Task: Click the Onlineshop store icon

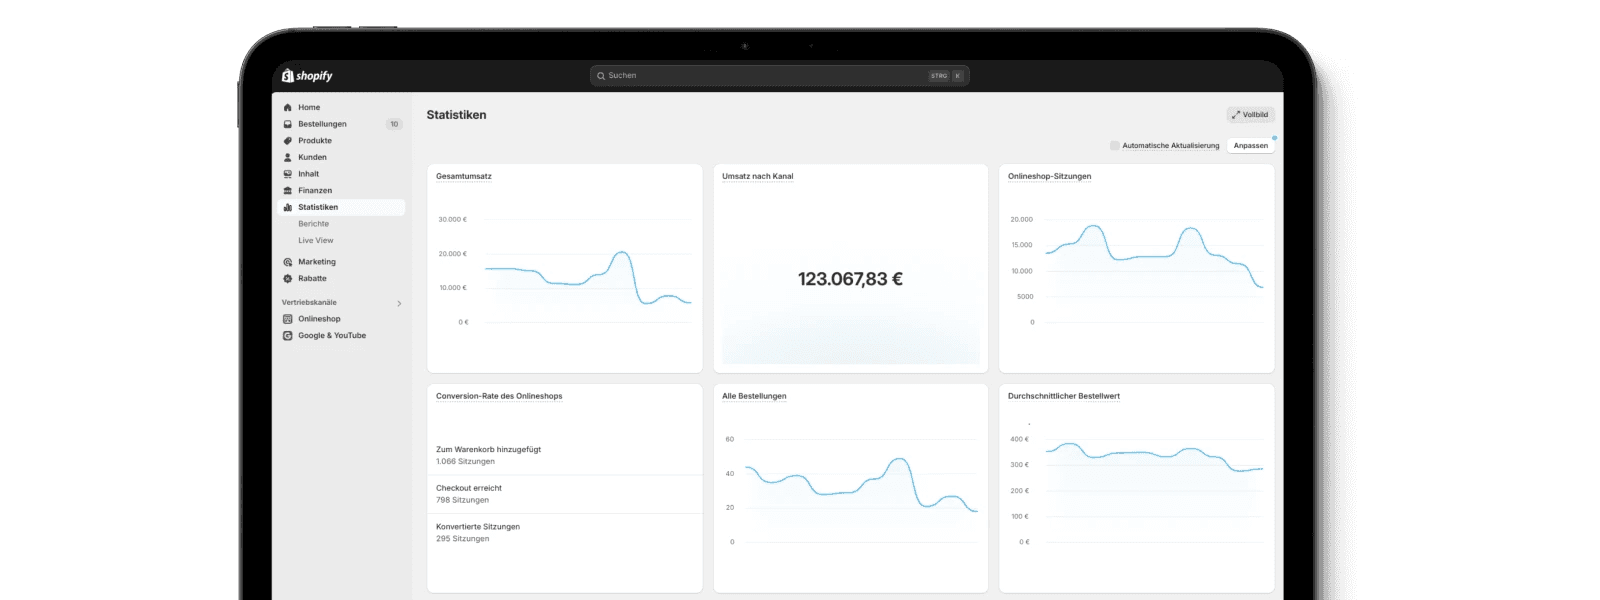Action: tap(288, 319)
